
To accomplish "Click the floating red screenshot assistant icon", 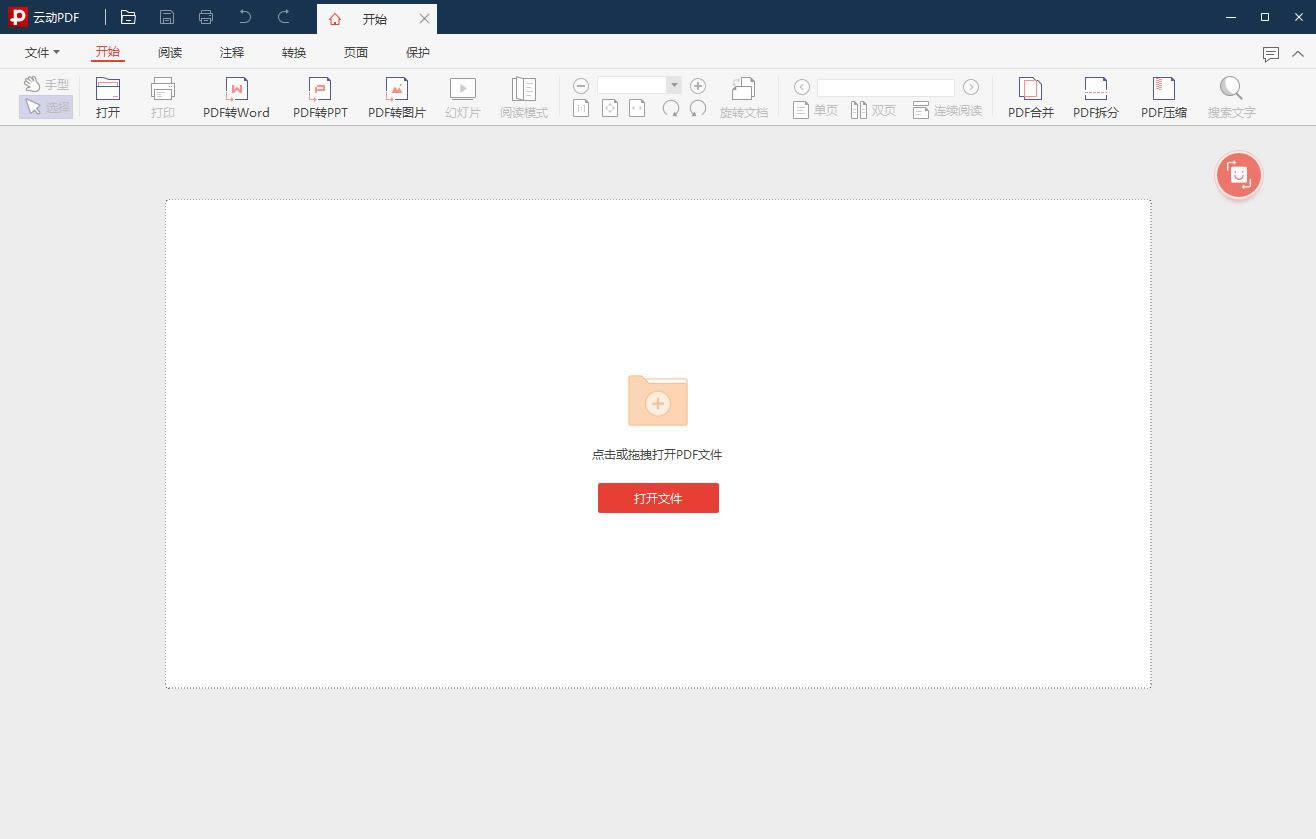I will point(1239,175).
